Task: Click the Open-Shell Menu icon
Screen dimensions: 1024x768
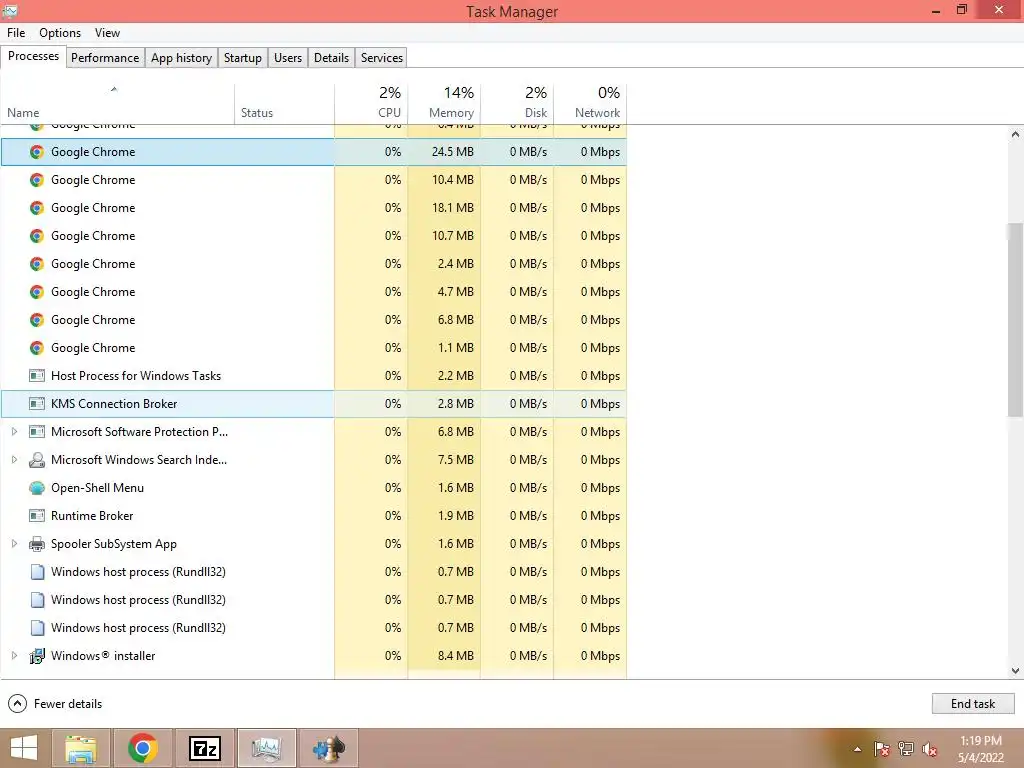Action: (37, 488)
